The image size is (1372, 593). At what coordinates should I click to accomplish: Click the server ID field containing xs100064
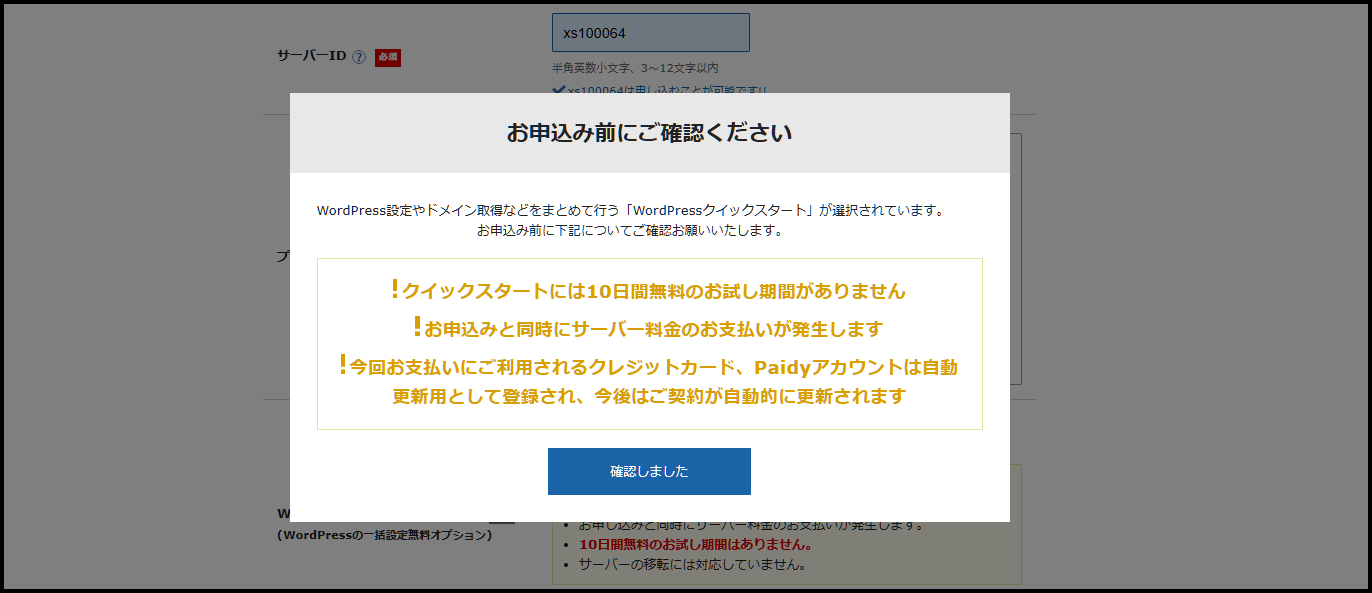[651, 33]
